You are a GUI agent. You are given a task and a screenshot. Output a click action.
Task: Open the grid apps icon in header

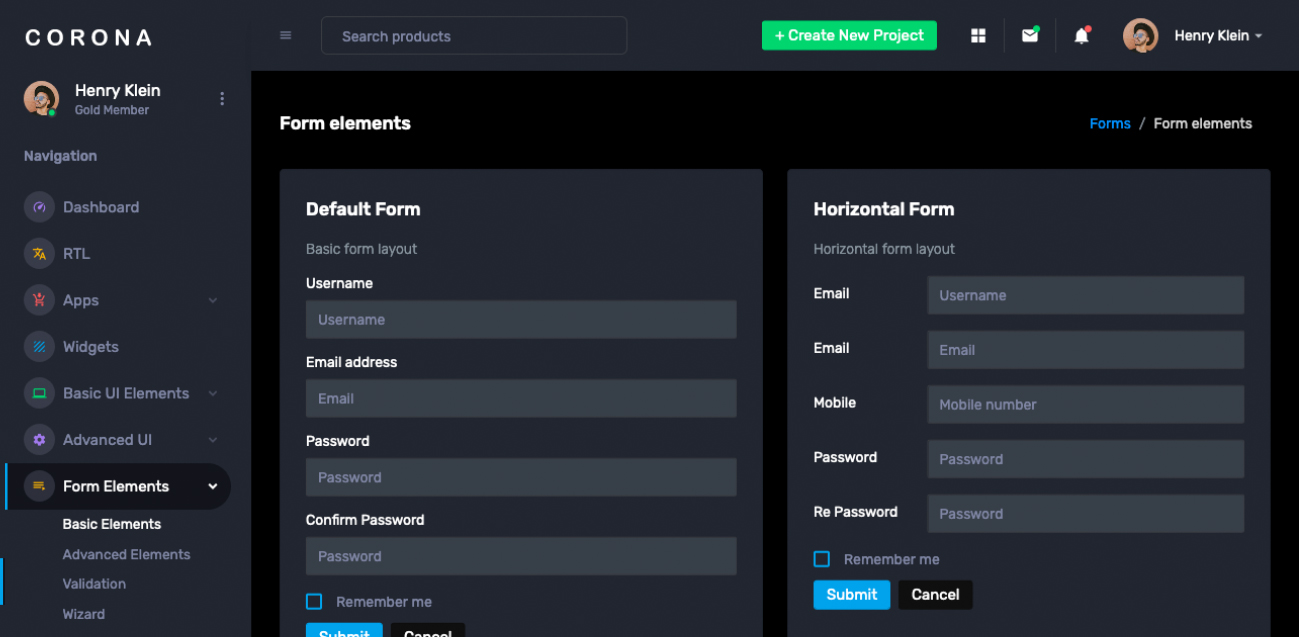pos(978,36)
